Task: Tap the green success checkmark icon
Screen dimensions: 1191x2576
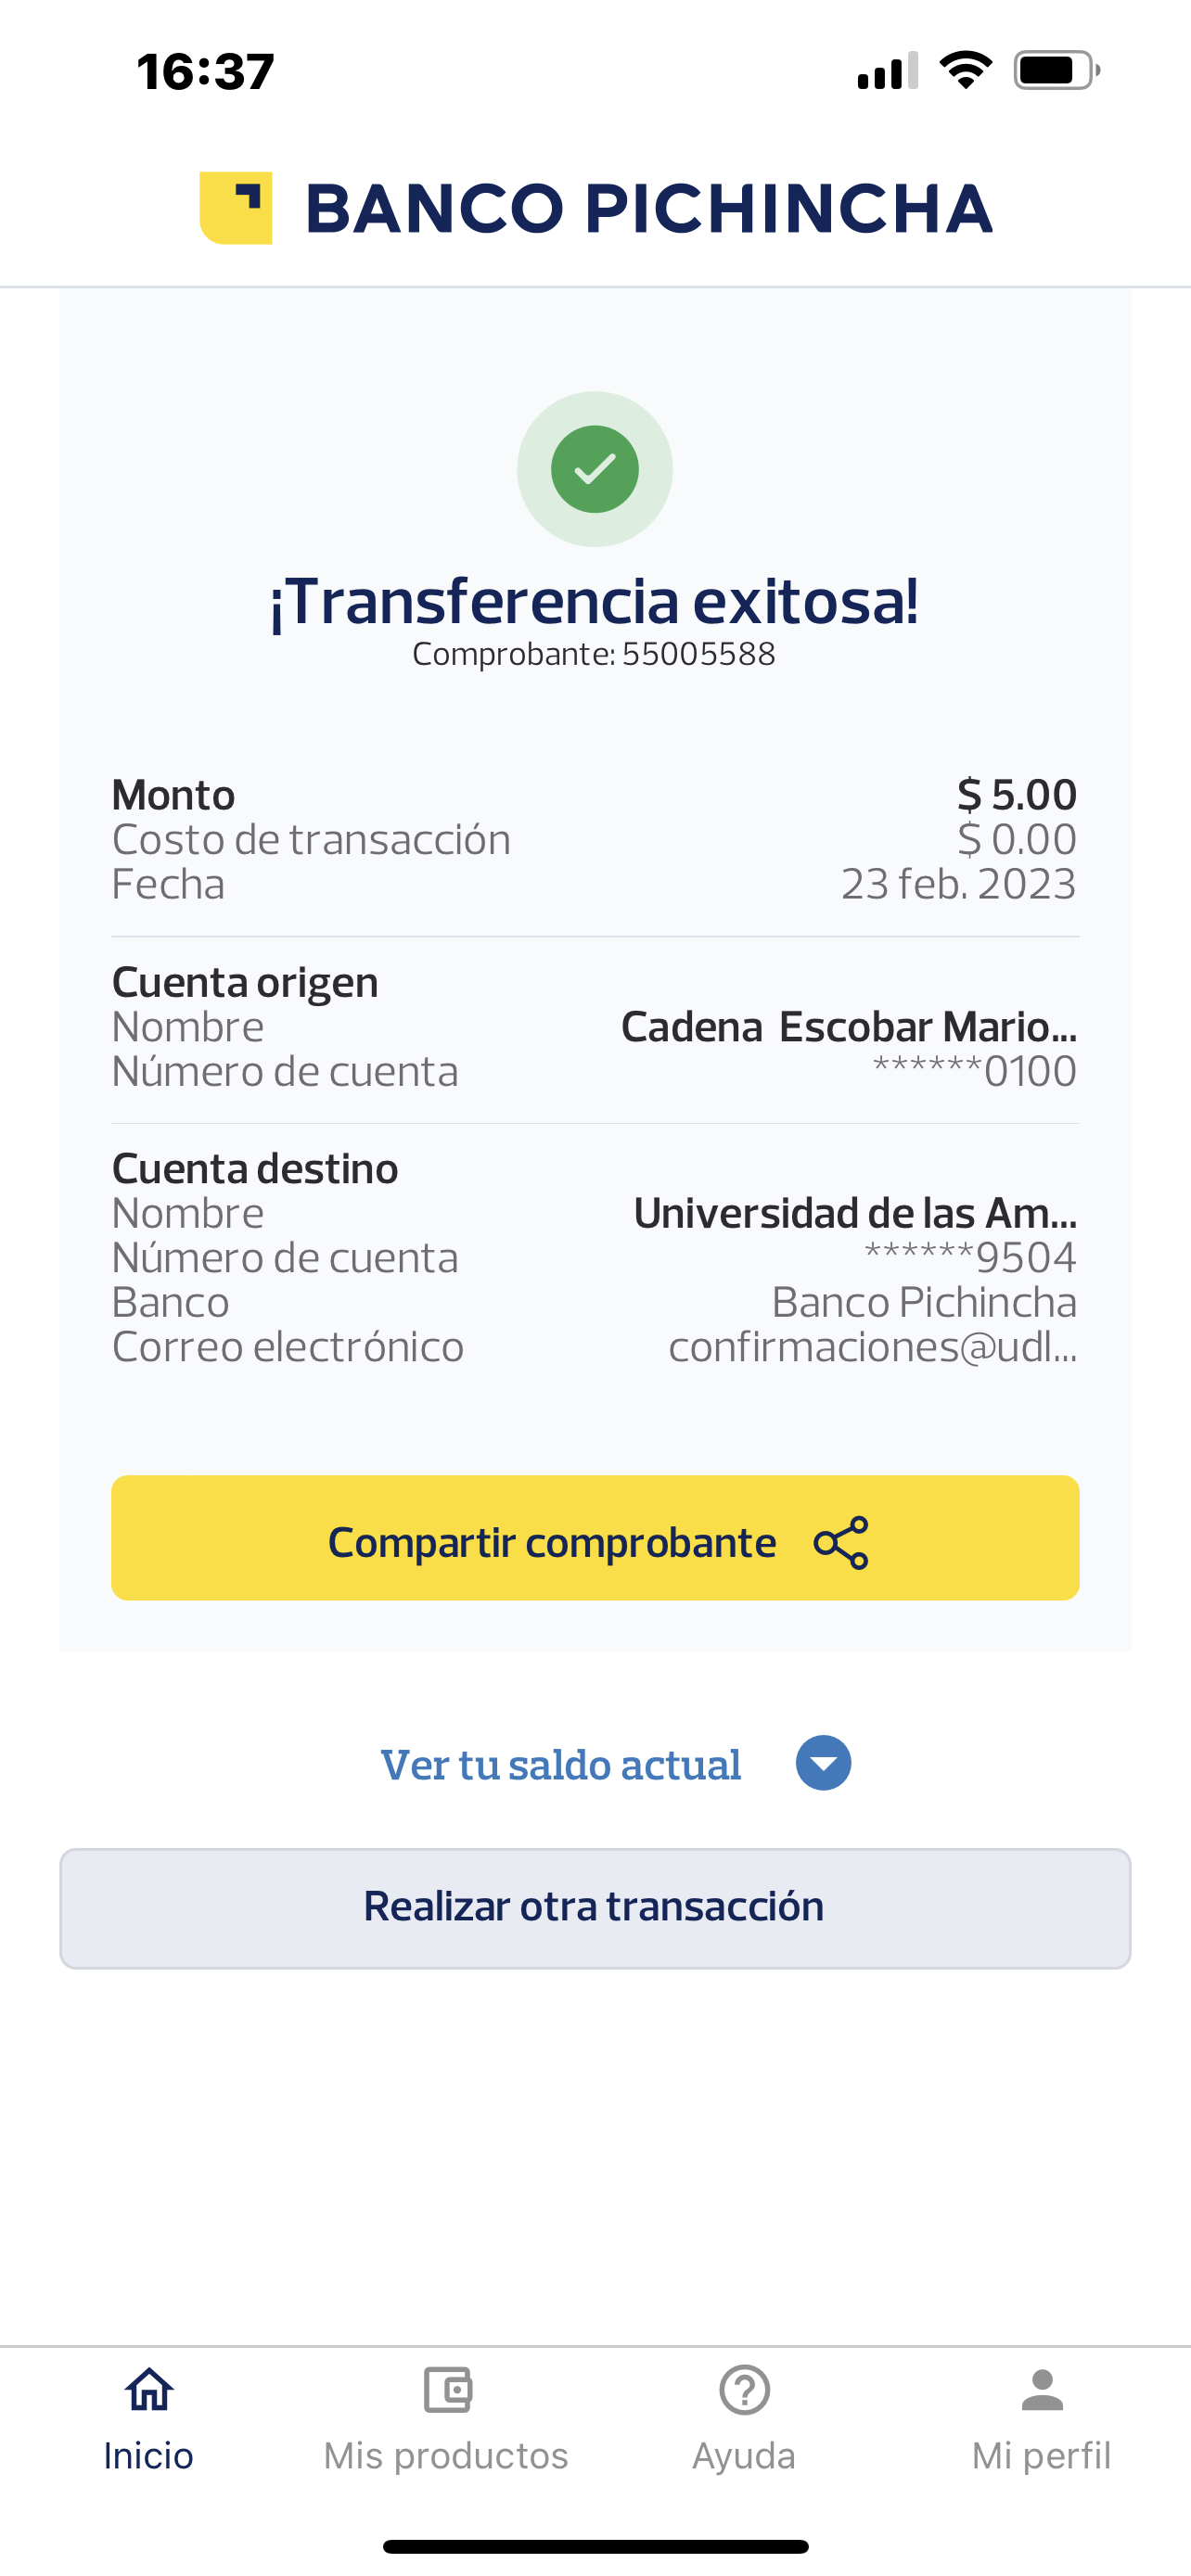Action: tap(595, 469)
